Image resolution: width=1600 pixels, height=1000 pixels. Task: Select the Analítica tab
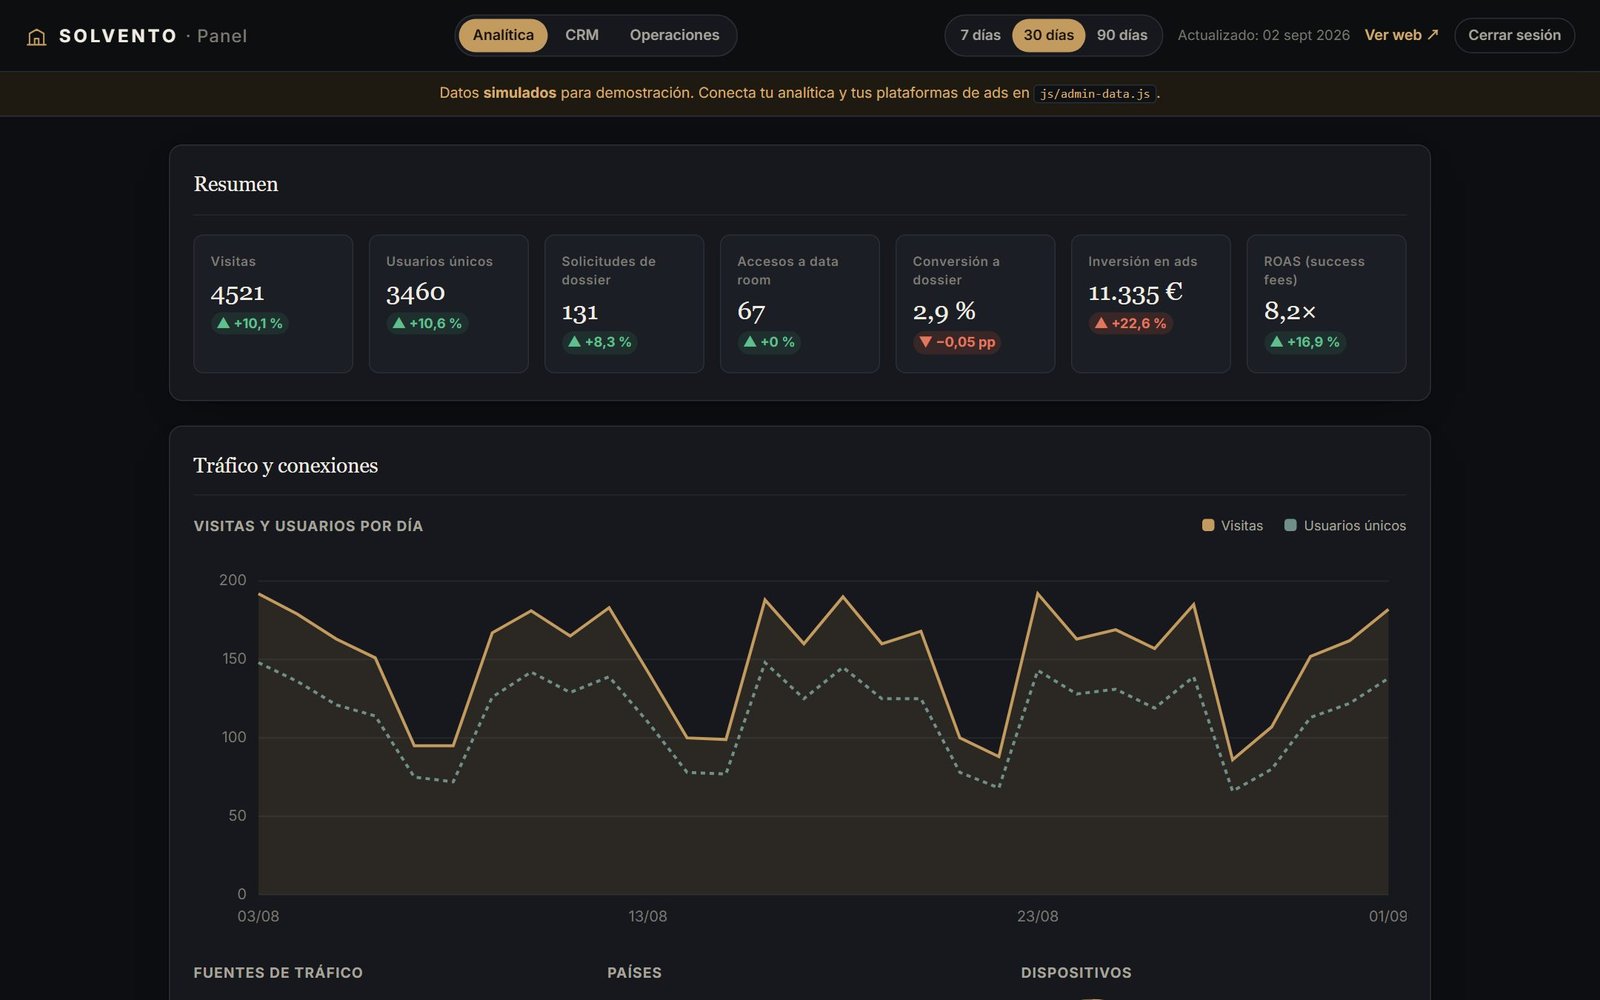click(x=503, y=35)
